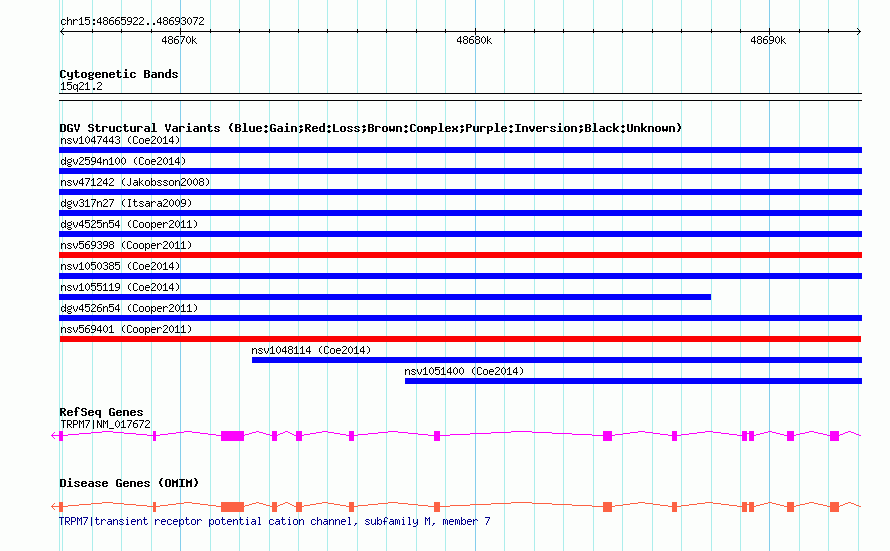Open the dgv2594n100 (Coe2014) variant label
Image resolution: width=890 pixels, height=551 pixels.
123,161
